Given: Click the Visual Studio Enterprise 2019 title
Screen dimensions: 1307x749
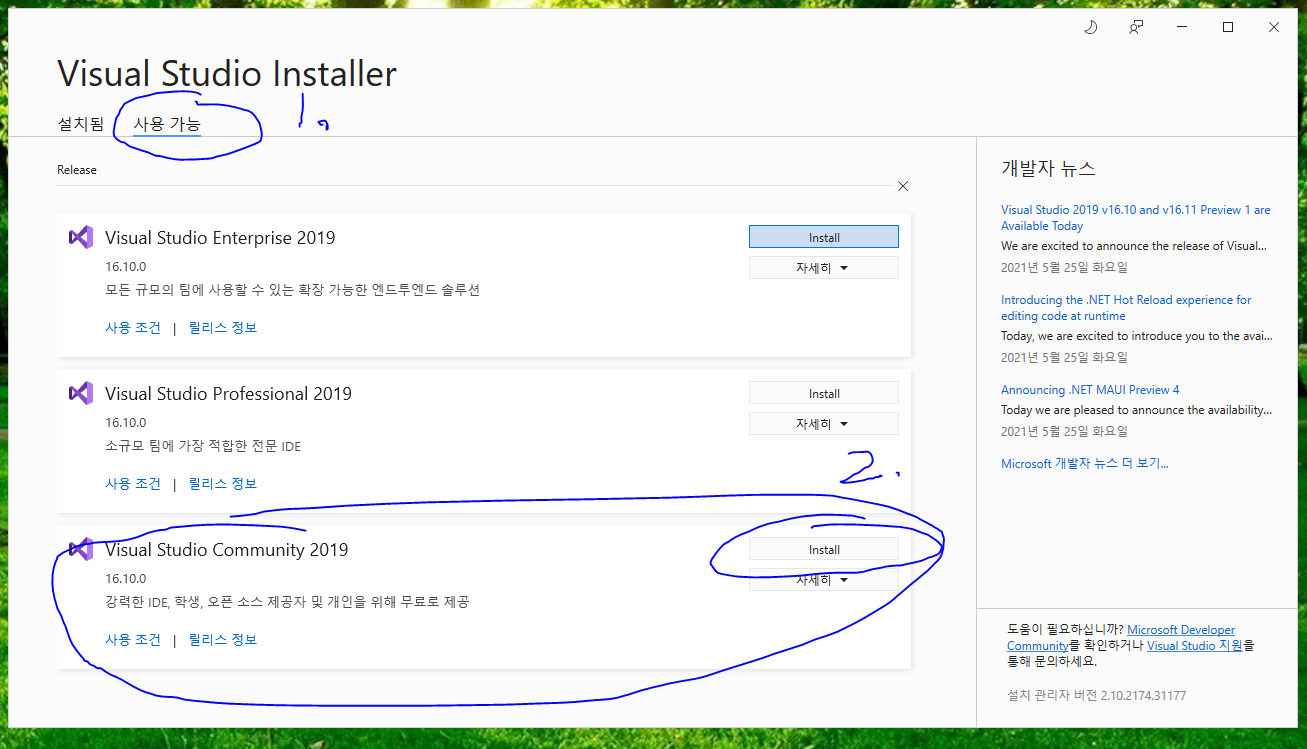Looking at the screenshot, I should pyautogui.click(x=220, y=238).
